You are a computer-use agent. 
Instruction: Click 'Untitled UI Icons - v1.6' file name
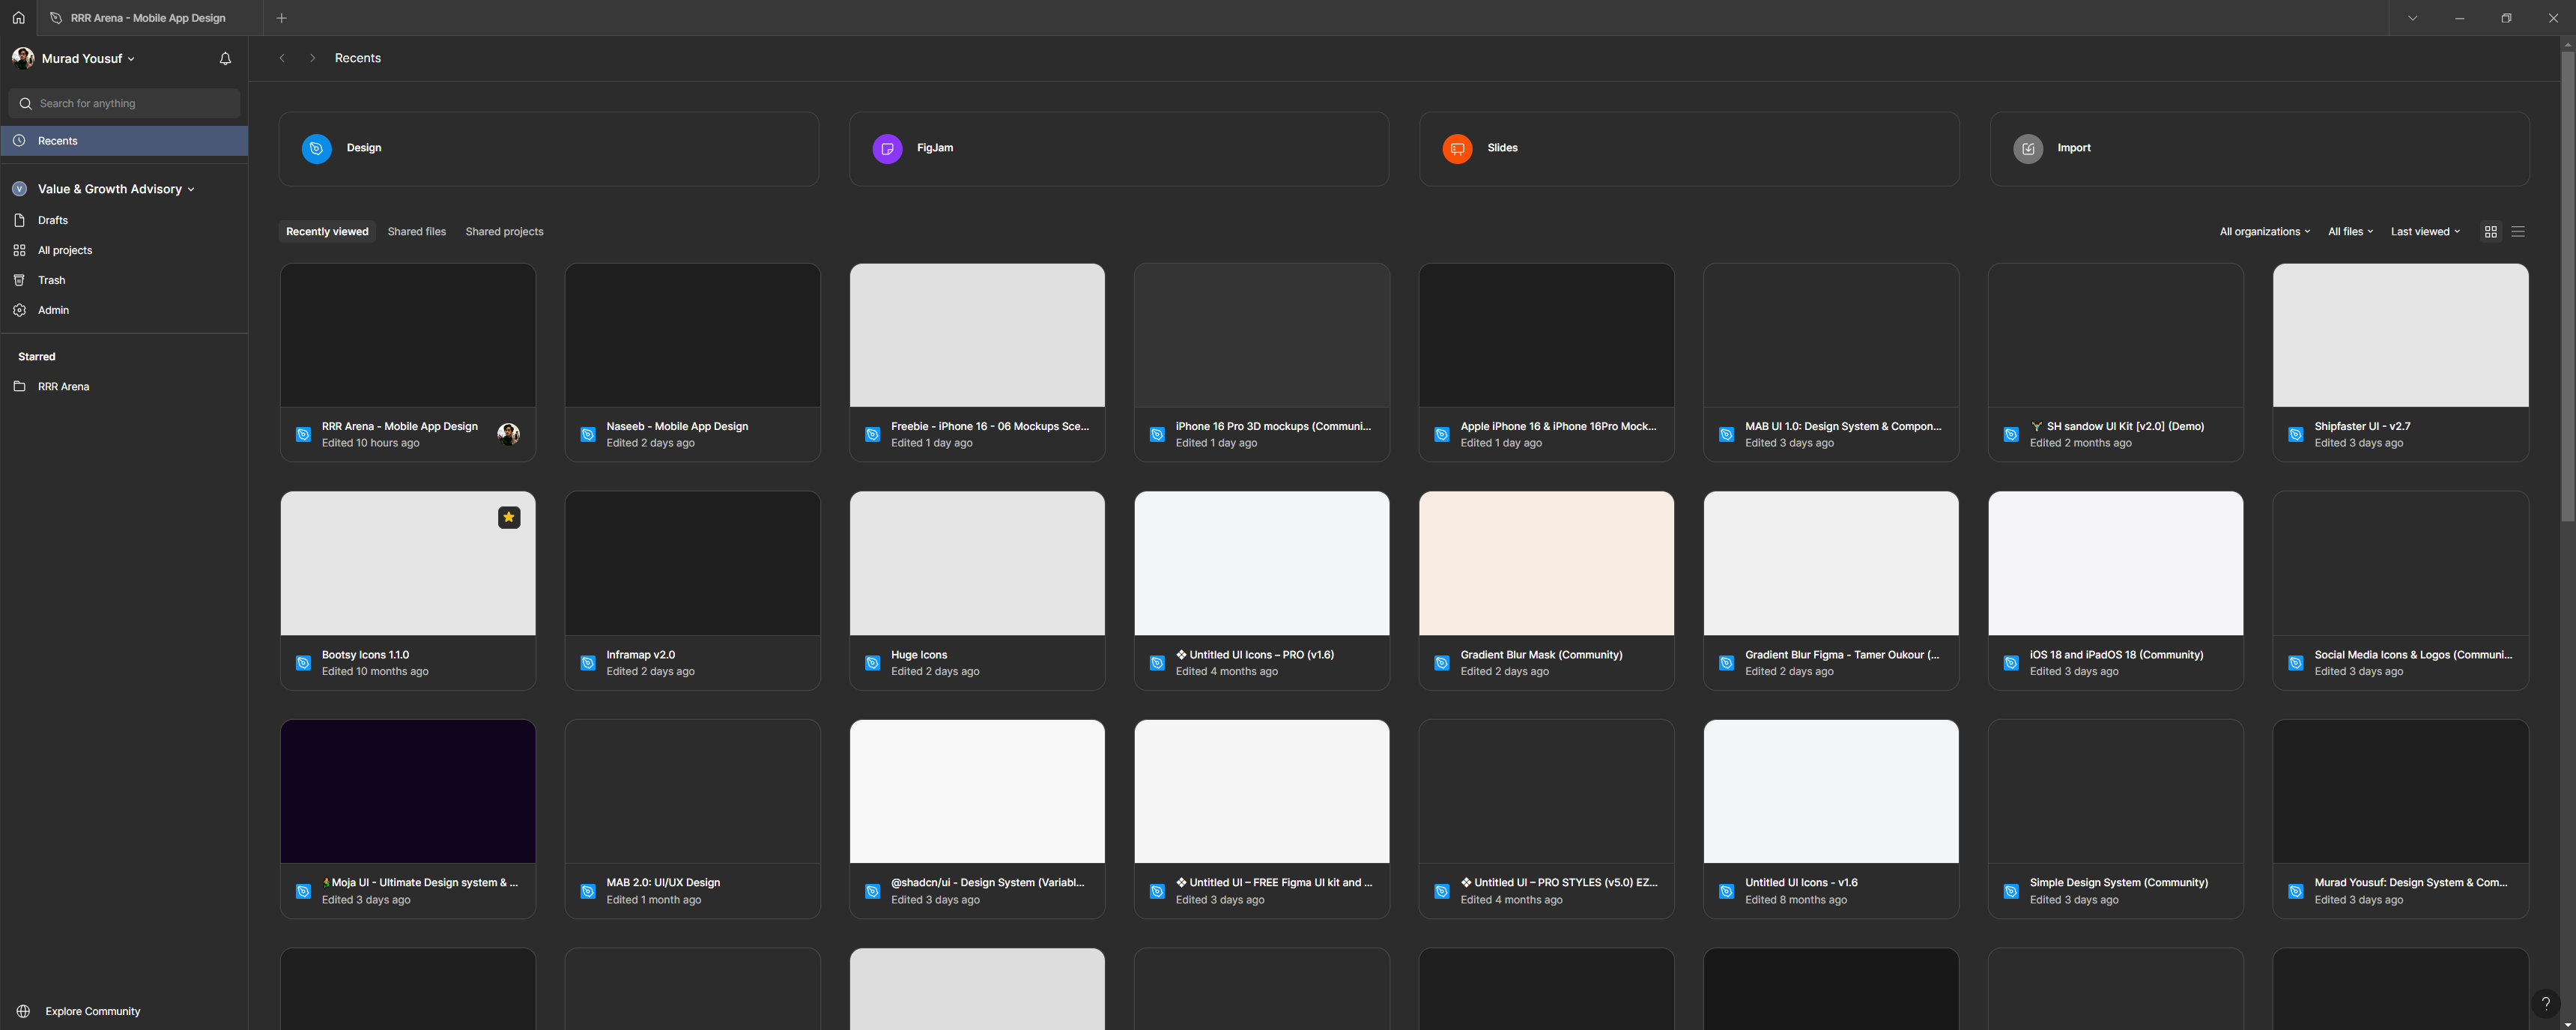1801,883
